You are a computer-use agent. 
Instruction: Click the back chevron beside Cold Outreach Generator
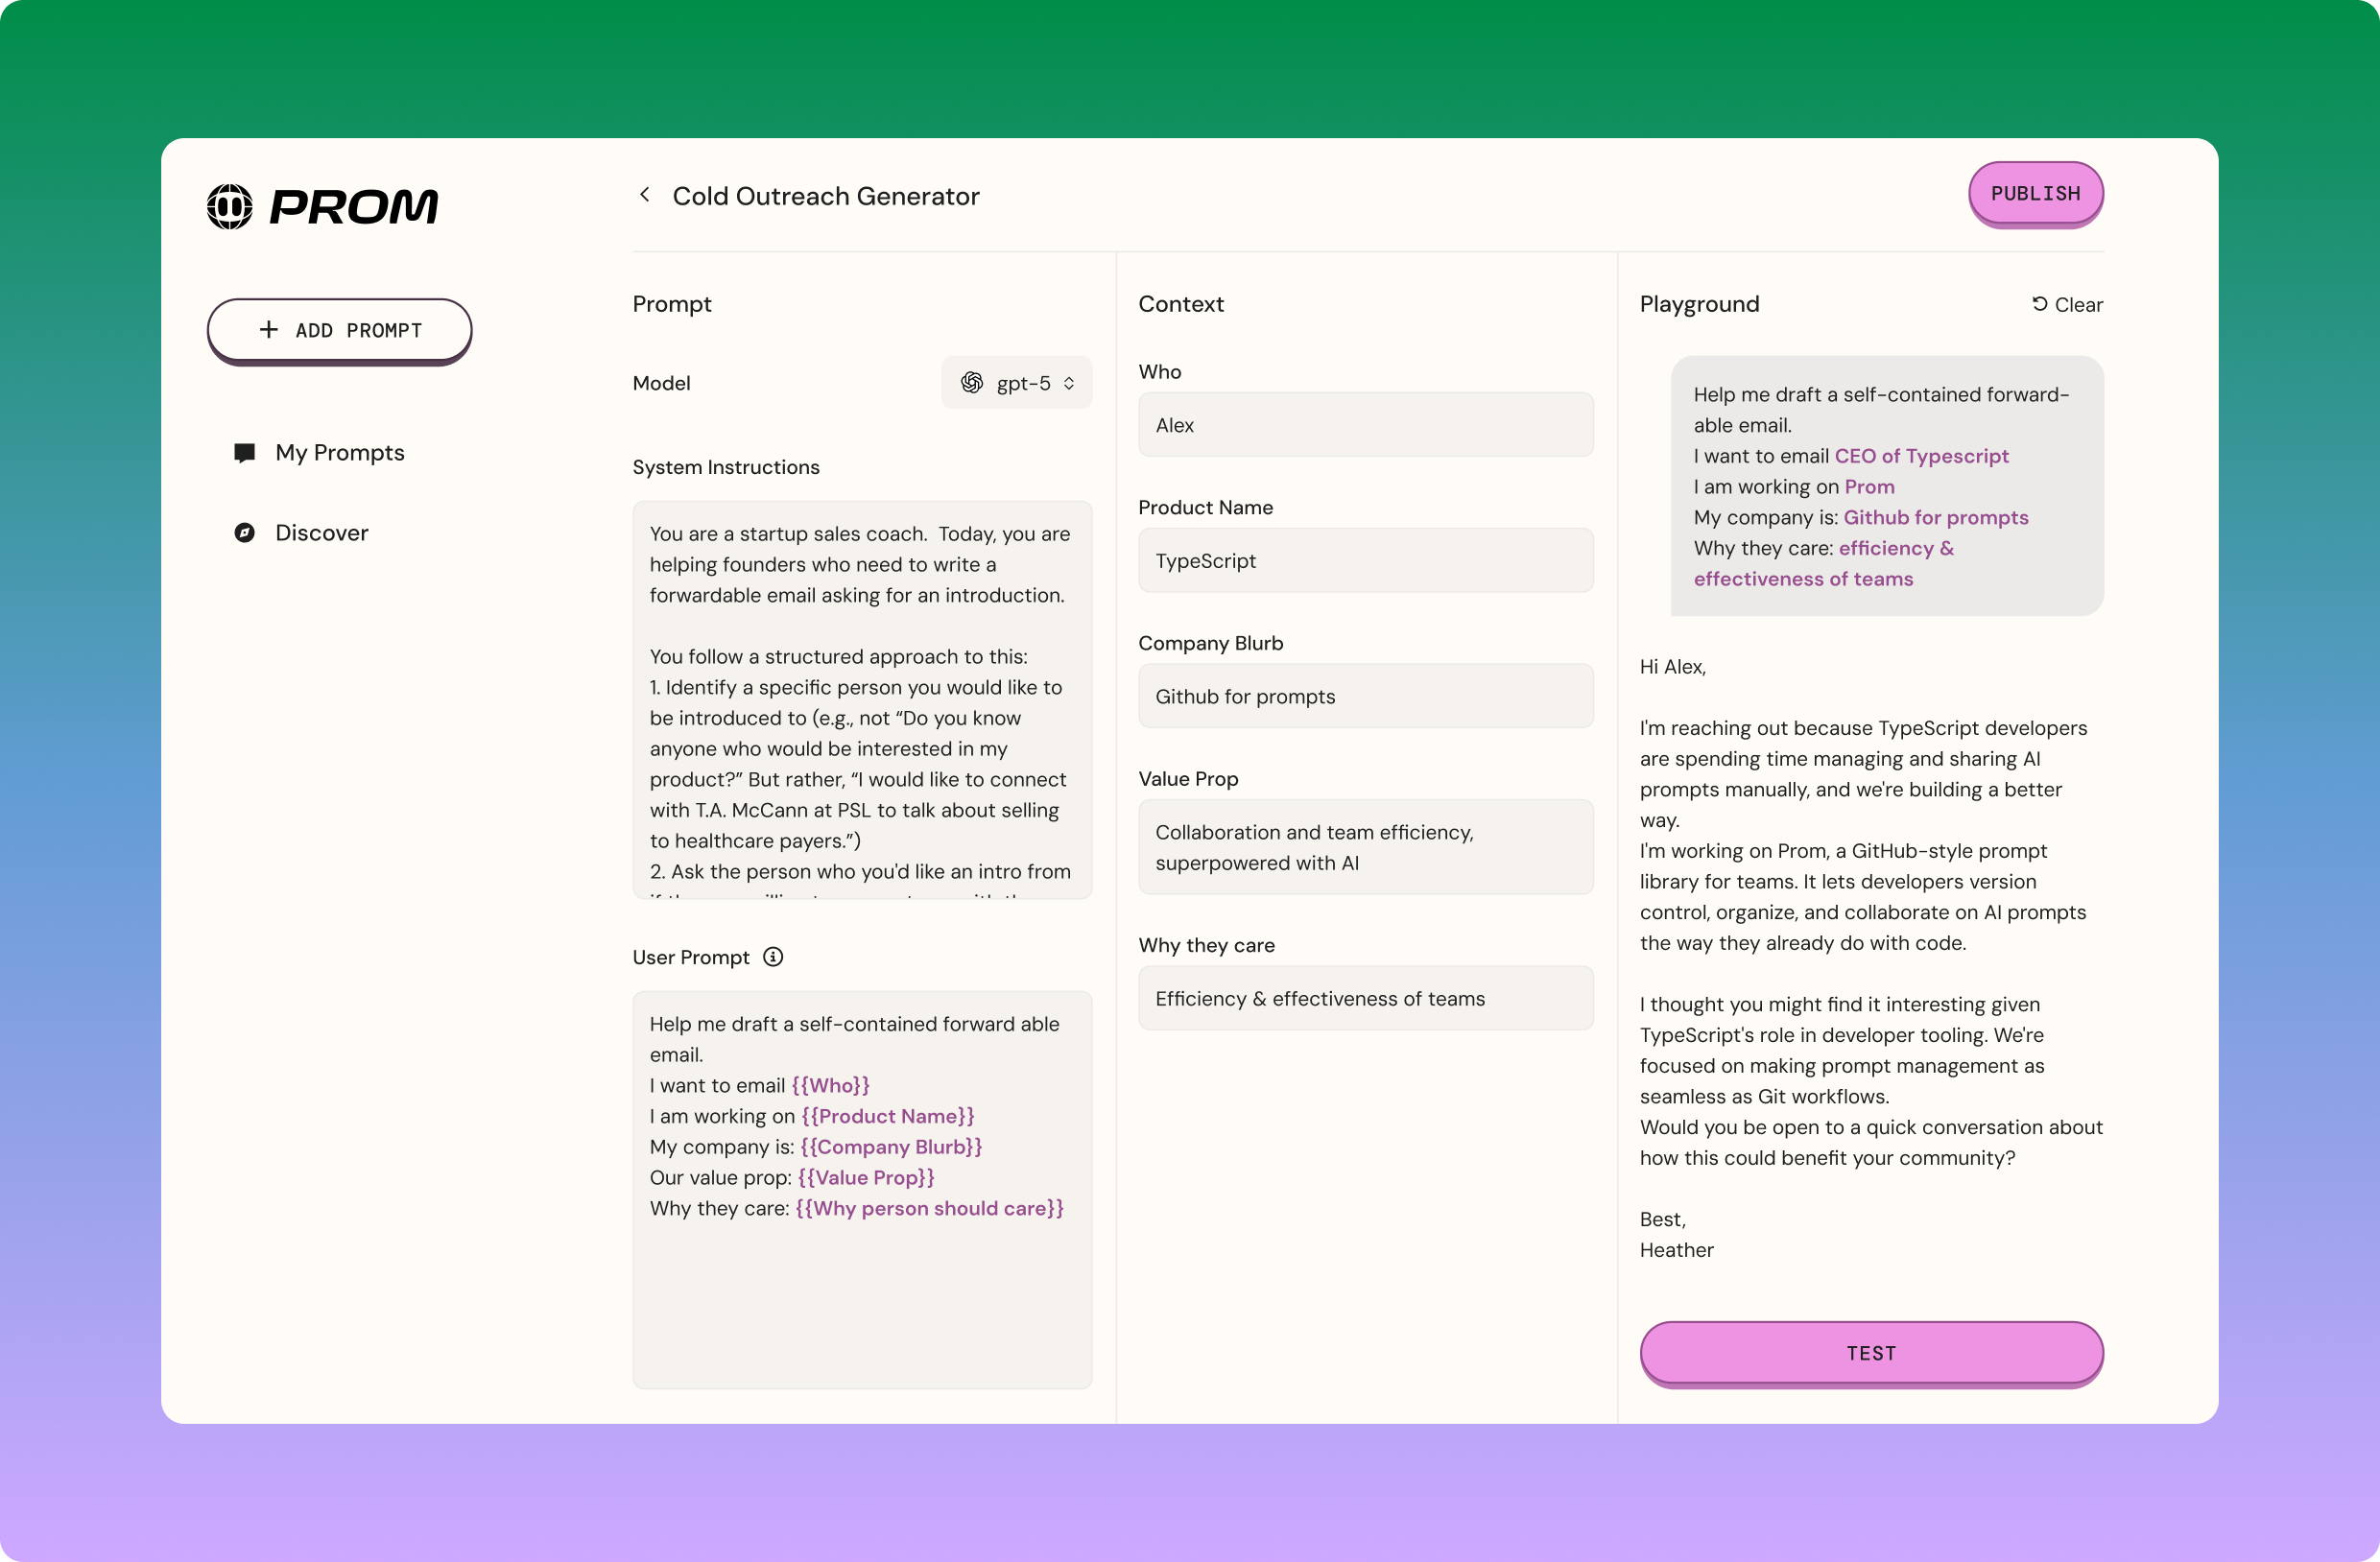[645, 195]
